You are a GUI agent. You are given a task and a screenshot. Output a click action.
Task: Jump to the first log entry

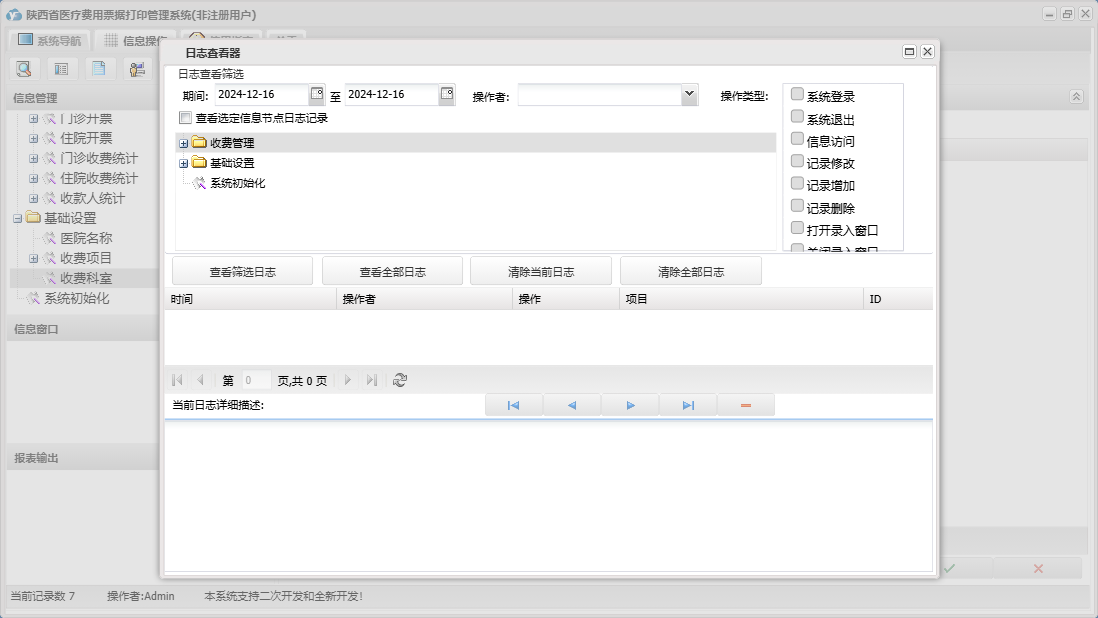[x=513, y=405]
